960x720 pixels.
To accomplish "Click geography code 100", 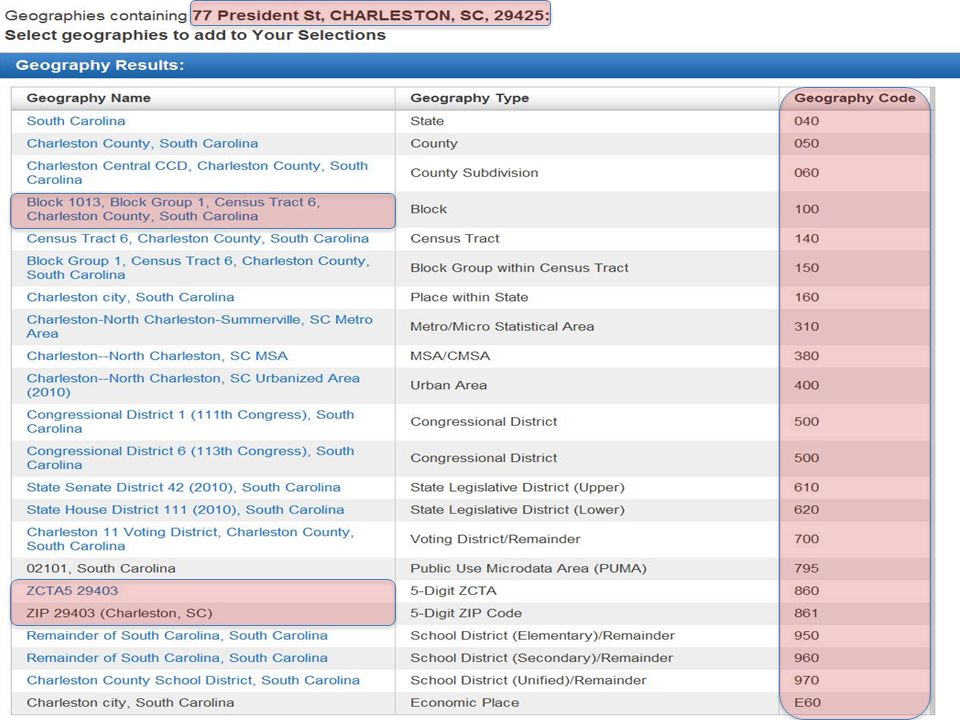I will [x=806, y=209].
